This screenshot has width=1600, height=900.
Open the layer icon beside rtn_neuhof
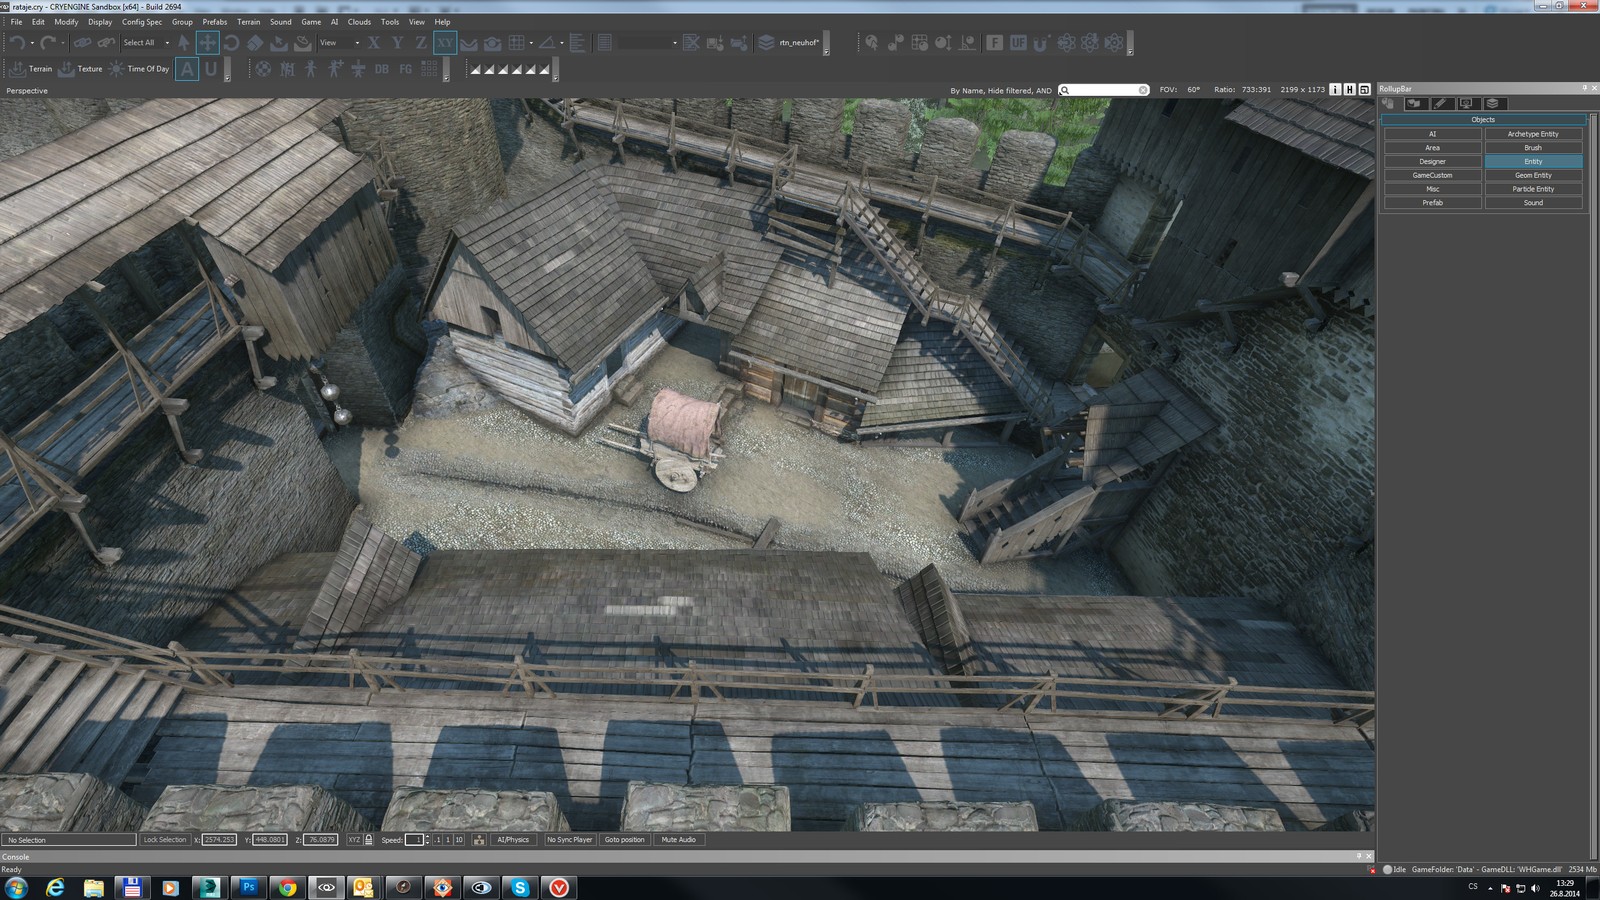[x=766, y=42]
